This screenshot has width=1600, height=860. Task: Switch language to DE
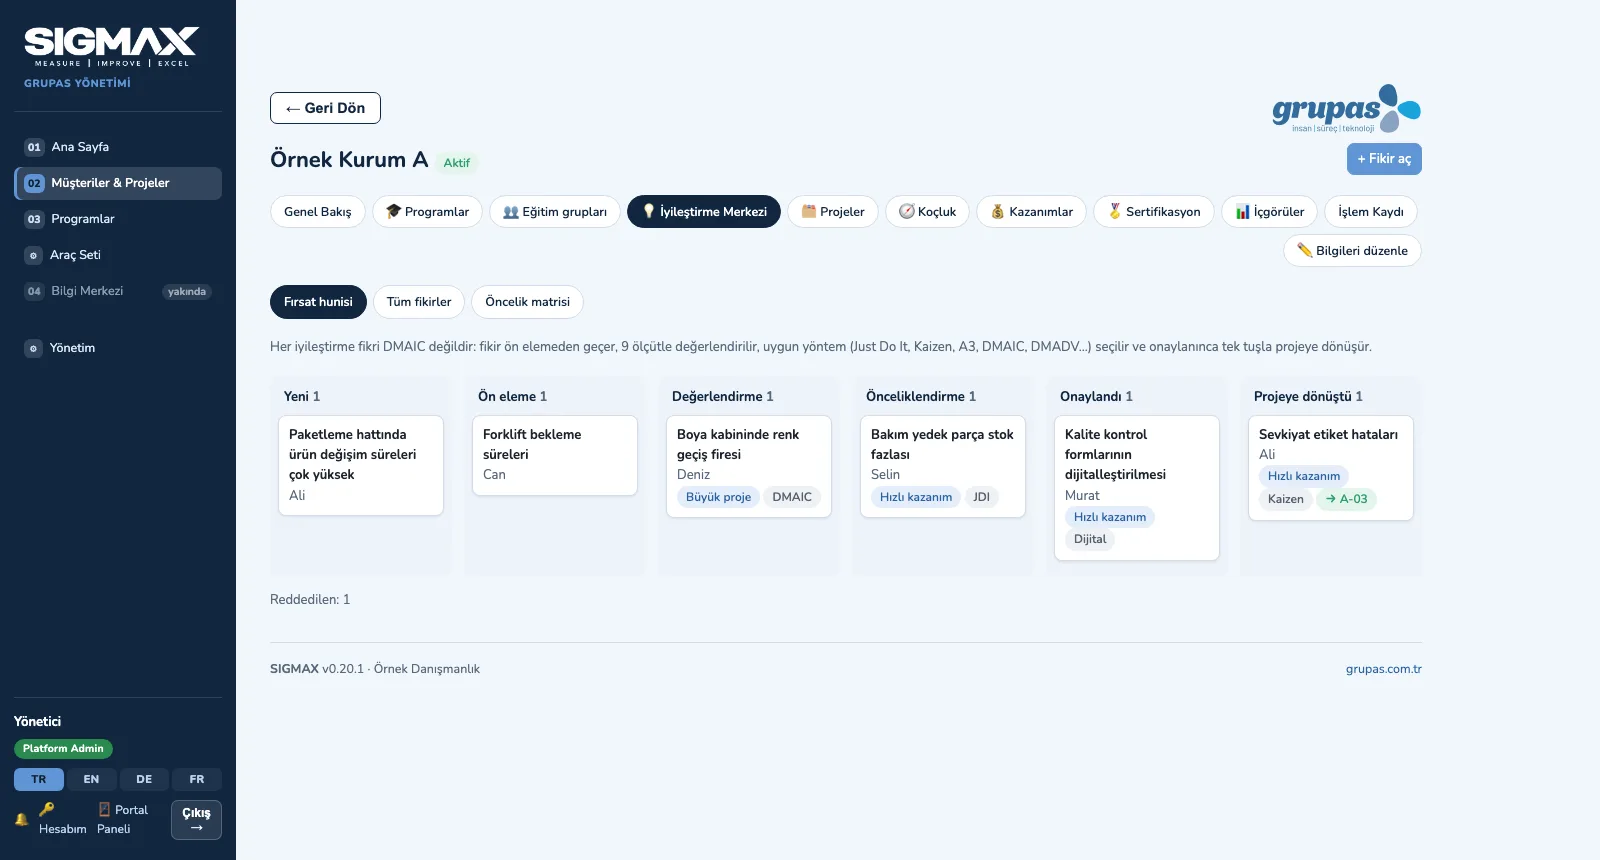[144, 779]
